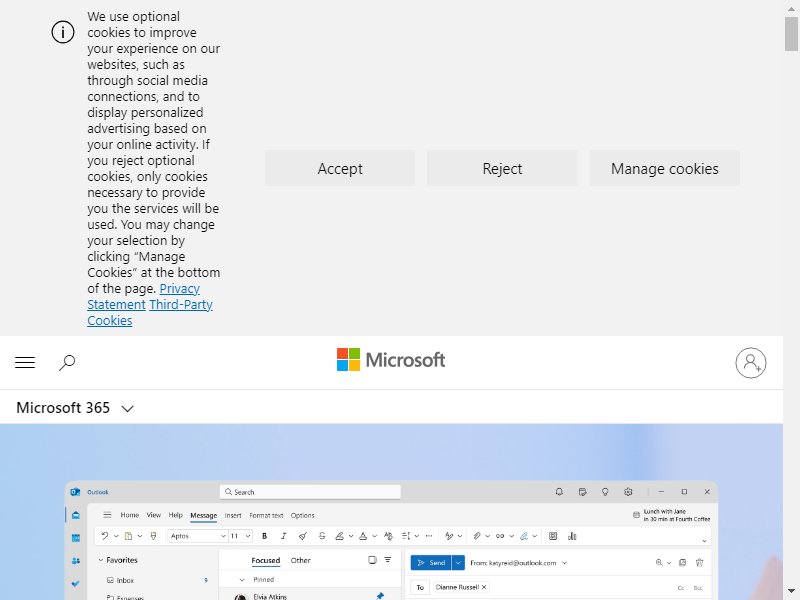The width and height of the screenshot is (800, 600).
Task: Click the Microsoft site search magnifier icon
Action: tap(67, 363)
